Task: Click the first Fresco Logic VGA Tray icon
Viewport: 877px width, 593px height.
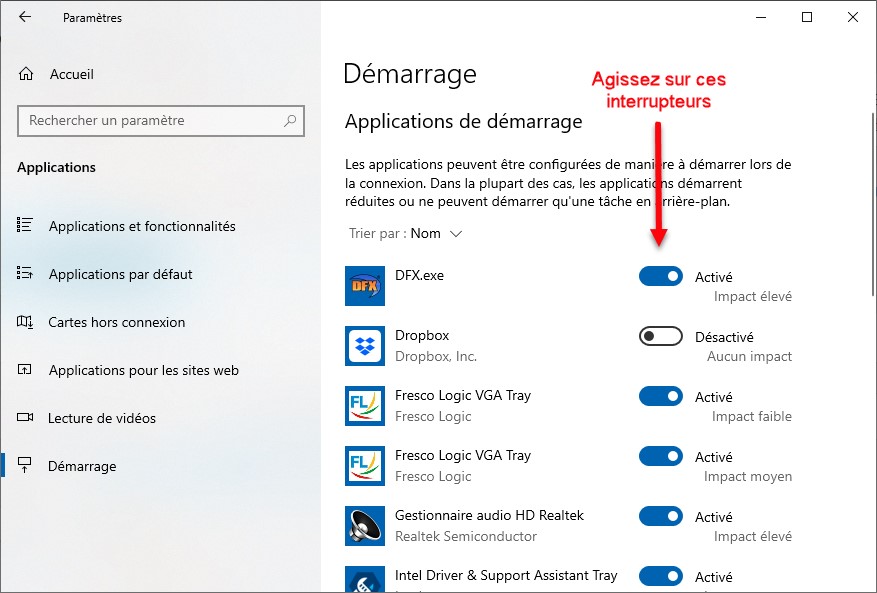Action: [x=364, y=406]
